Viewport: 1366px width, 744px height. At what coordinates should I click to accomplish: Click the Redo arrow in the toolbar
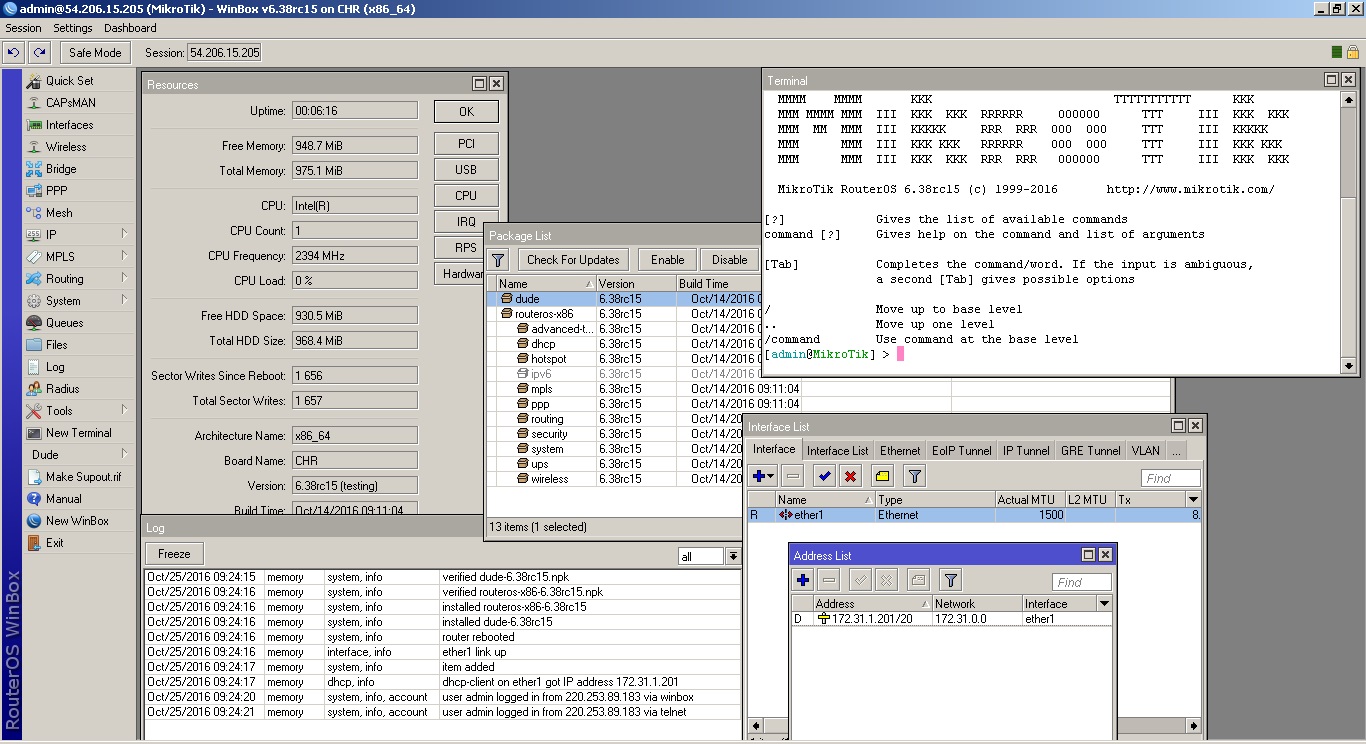pyautogui.click(x=39, y=53)
